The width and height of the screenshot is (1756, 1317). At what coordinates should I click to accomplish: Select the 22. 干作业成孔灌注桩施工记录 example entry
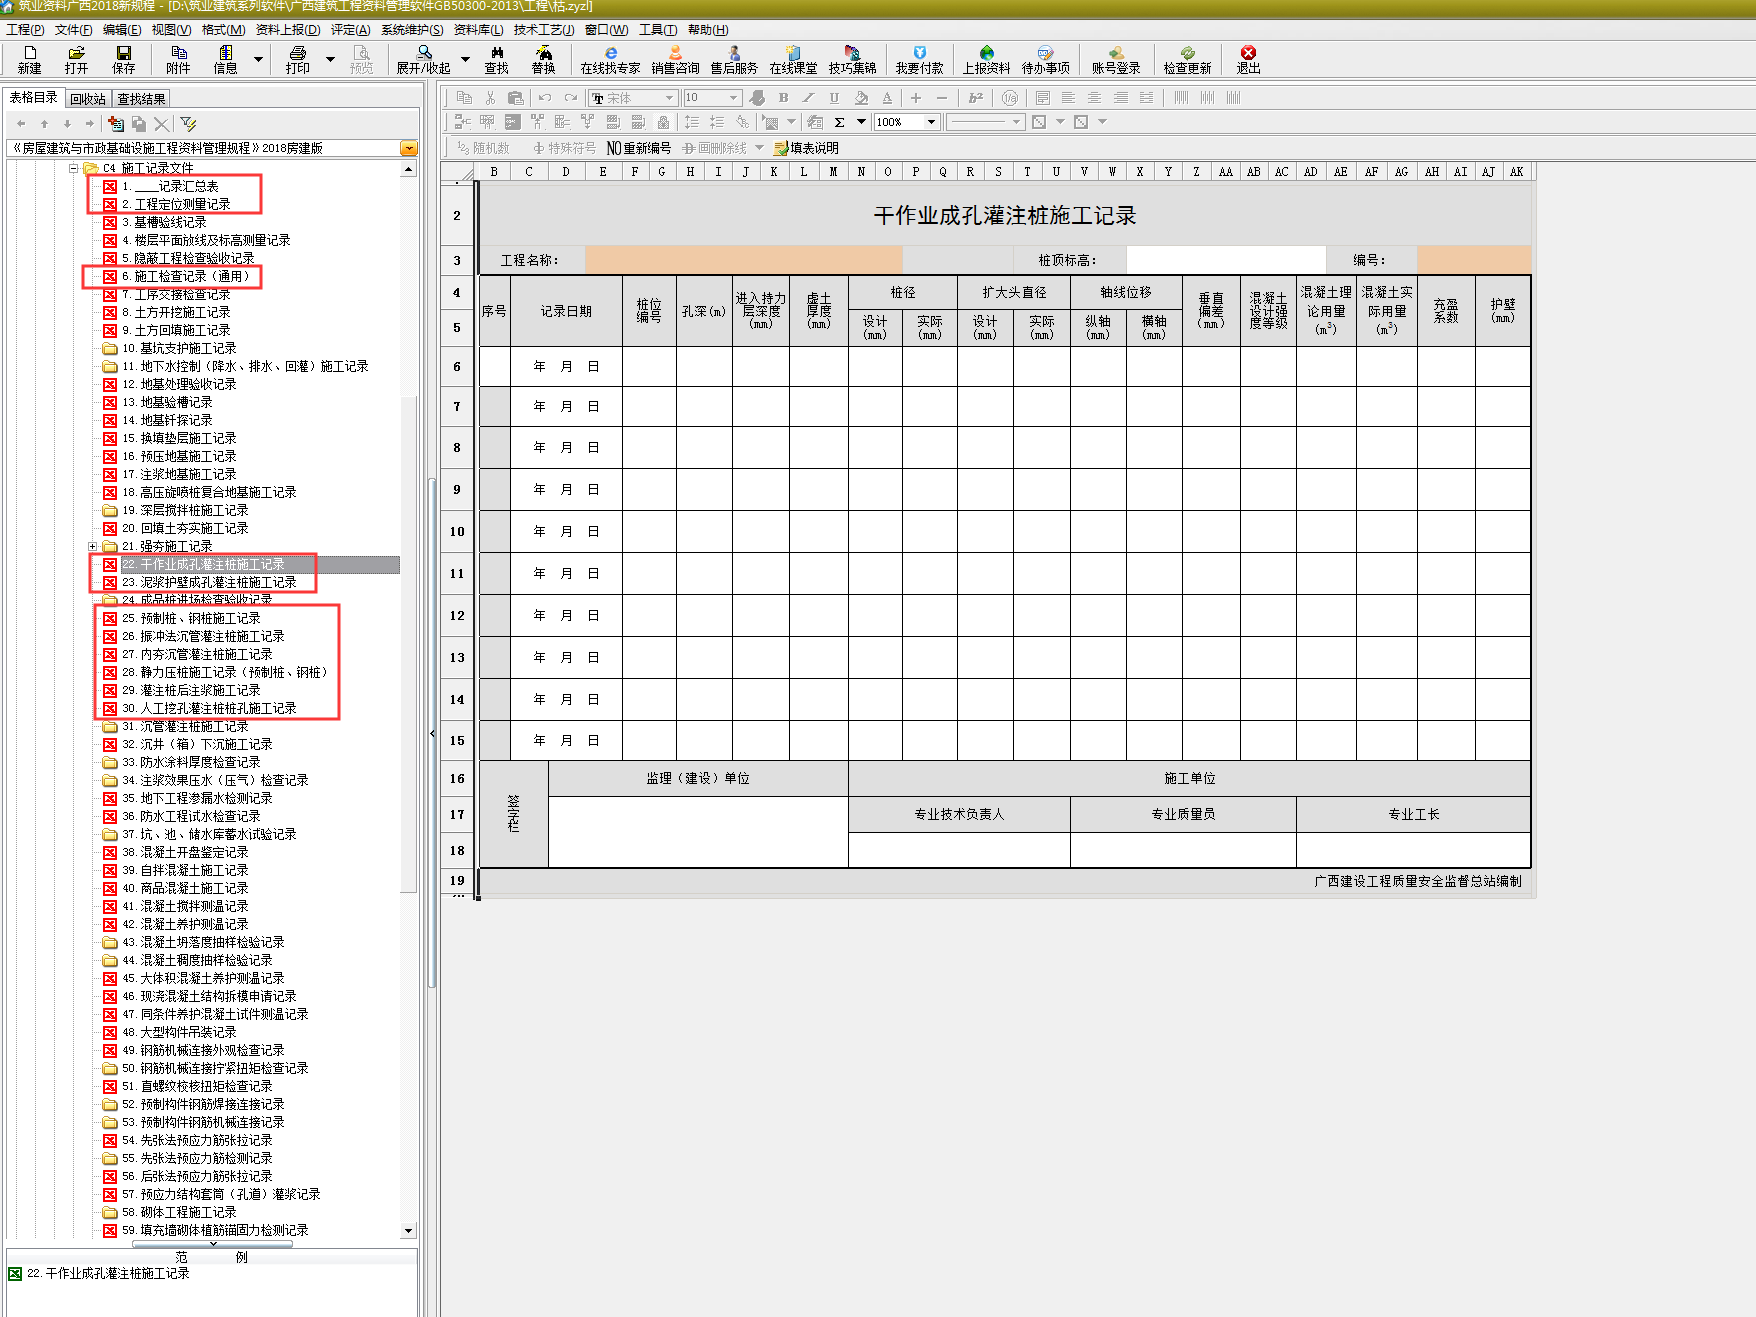tap(107, 1274)
